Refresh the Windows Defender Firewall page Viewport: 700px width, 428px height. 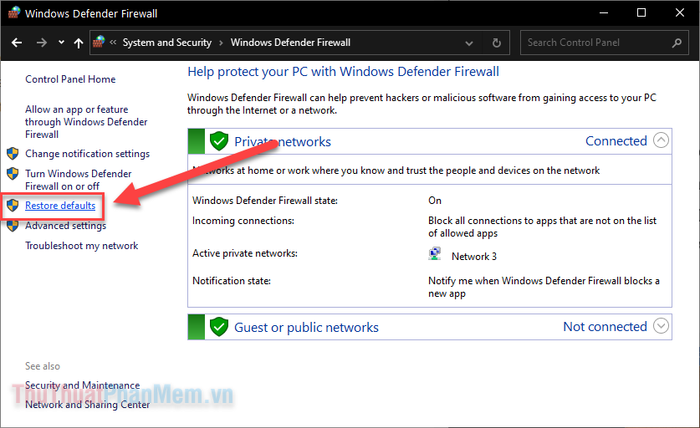coord(496,43)
